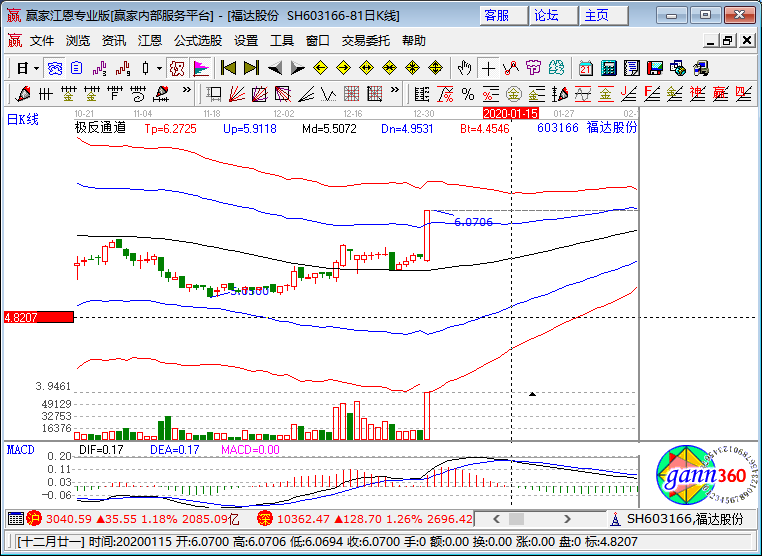The width and height of the screenshot is (762, 556).
Task: Click the yellow diamond right-arrow icon
Action: pyautogui.click(x=344, y=68)
